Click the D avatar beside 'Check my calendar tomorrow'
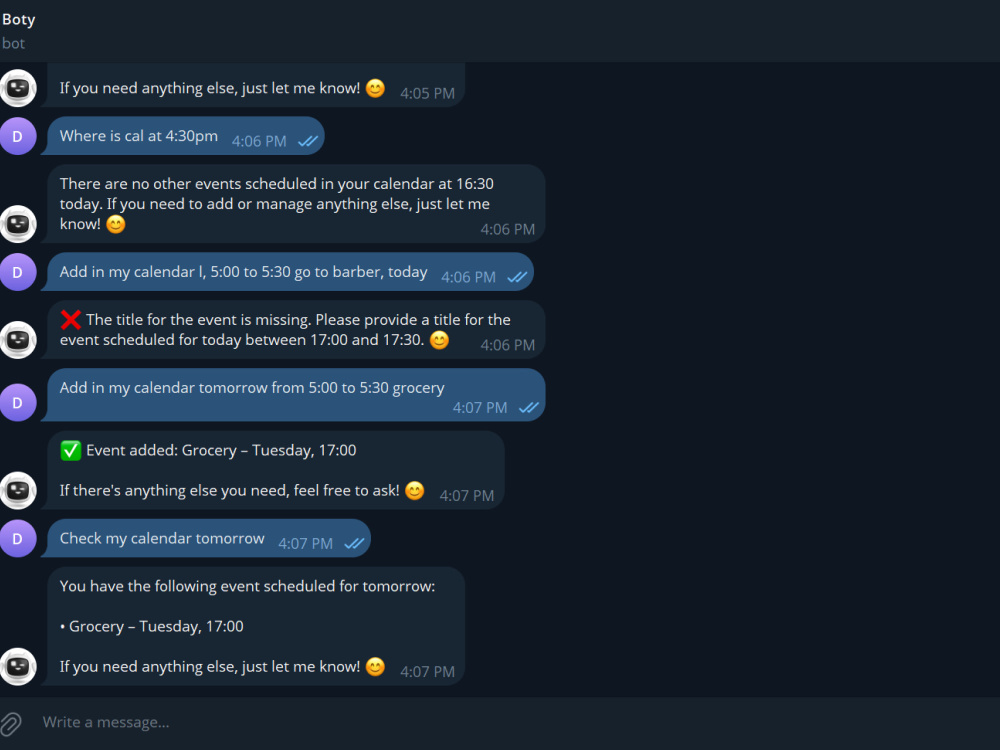This screenshot has width=1000, height=750. [18, 539]
